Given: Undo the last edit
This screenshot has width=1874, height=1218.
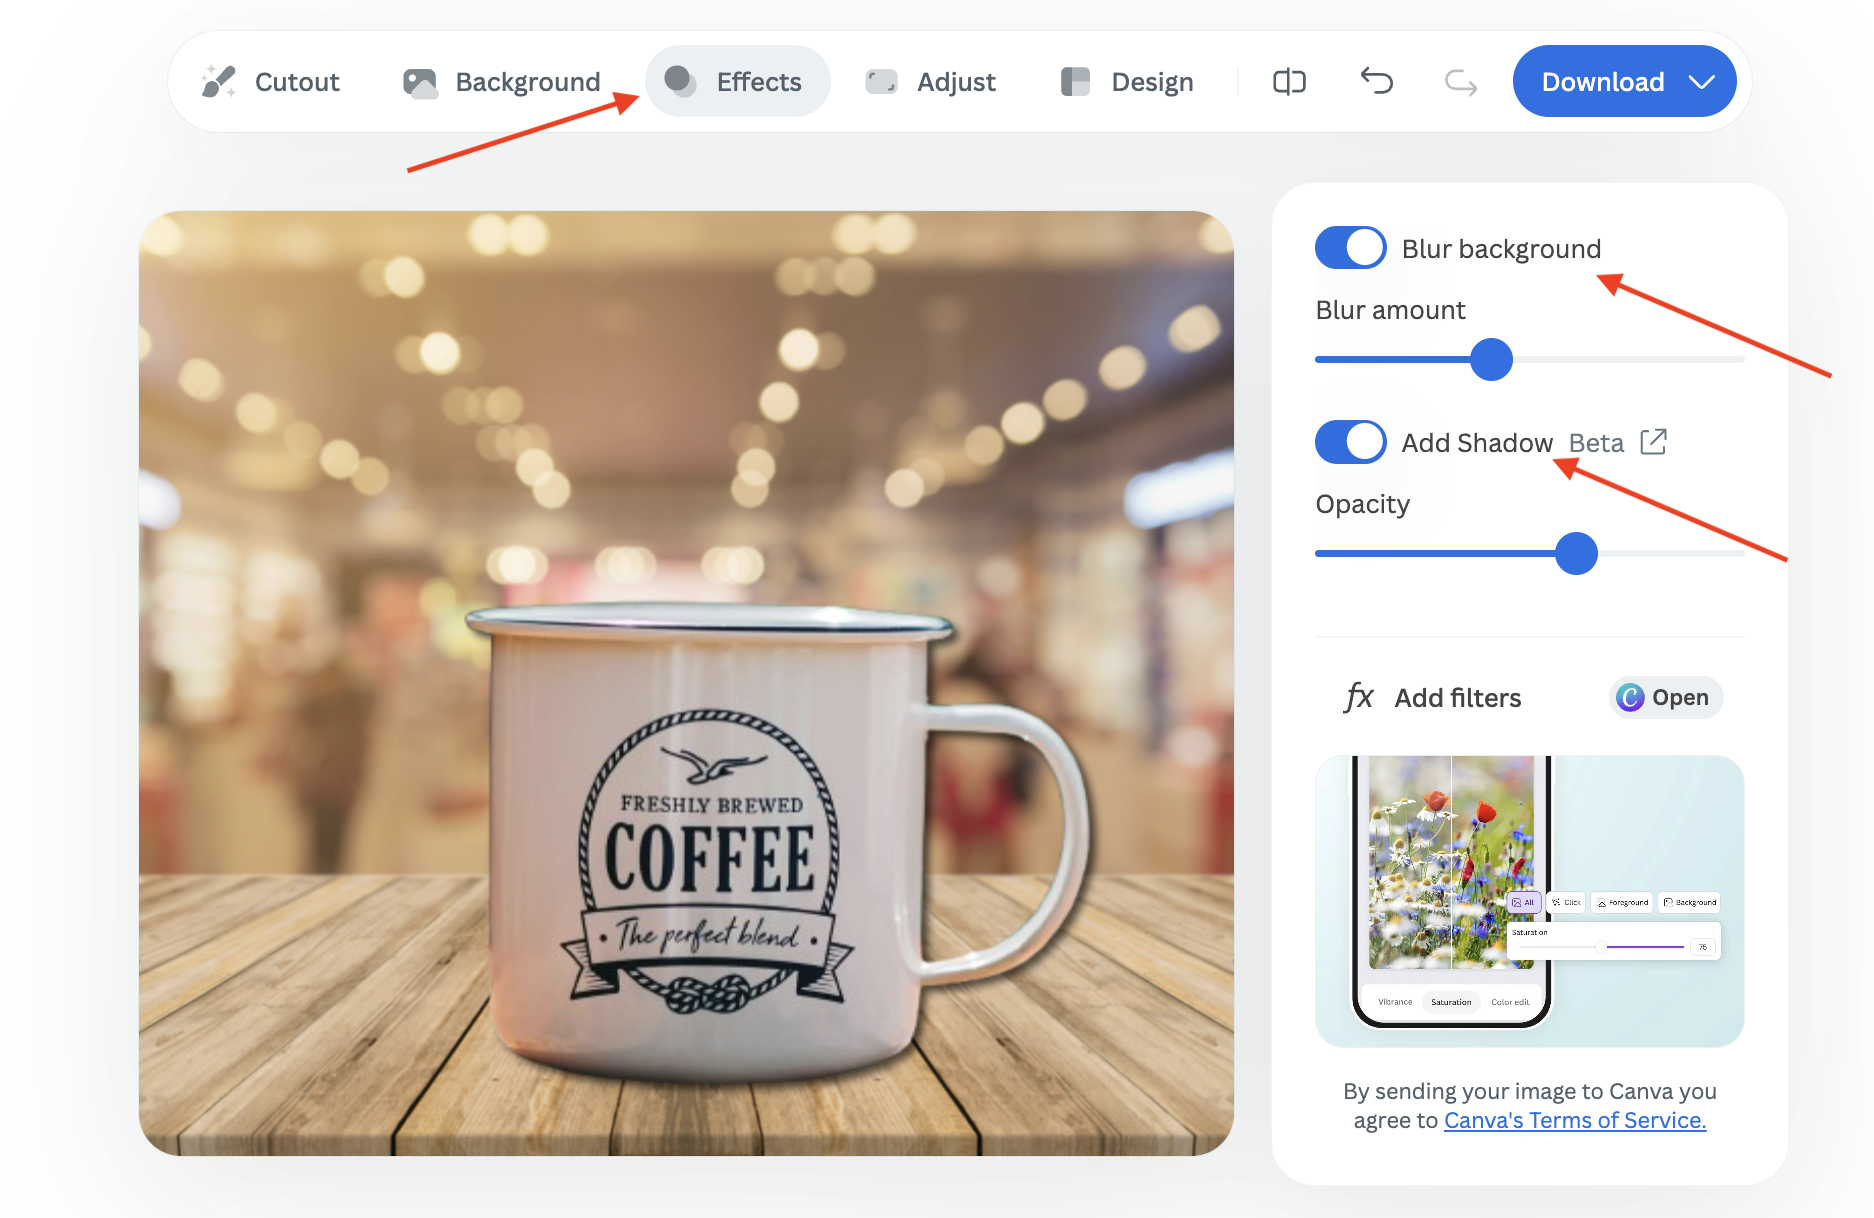Looking at the screenshot, I should (x=1376, y=82).
